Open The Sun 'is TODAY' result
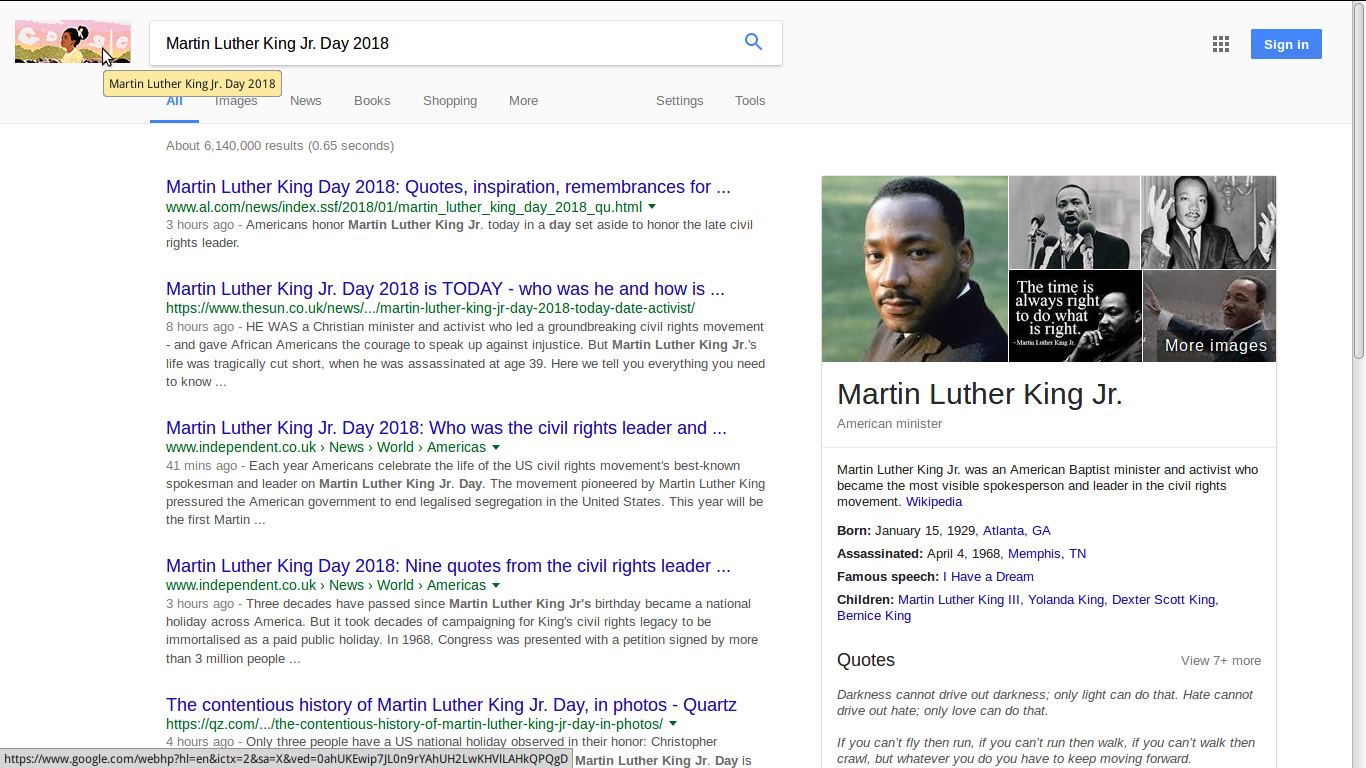 [445, 289]
